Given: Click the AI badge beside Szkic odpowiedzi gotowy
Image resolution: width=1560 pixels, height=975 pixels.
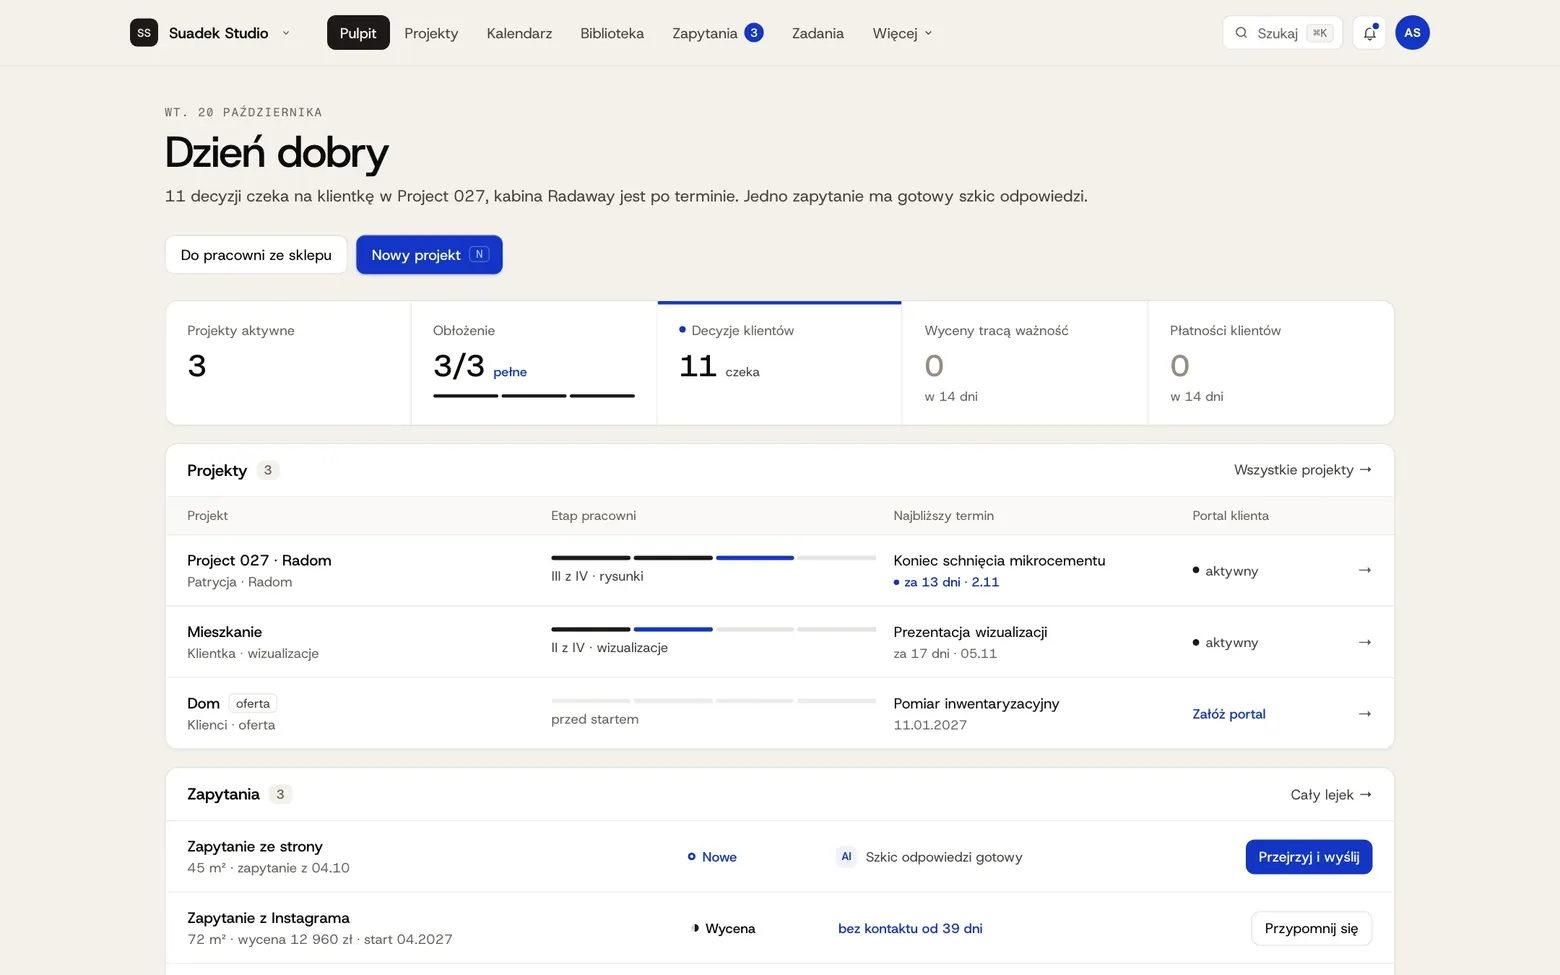Looking at the screenshot, I should [846, 857].
